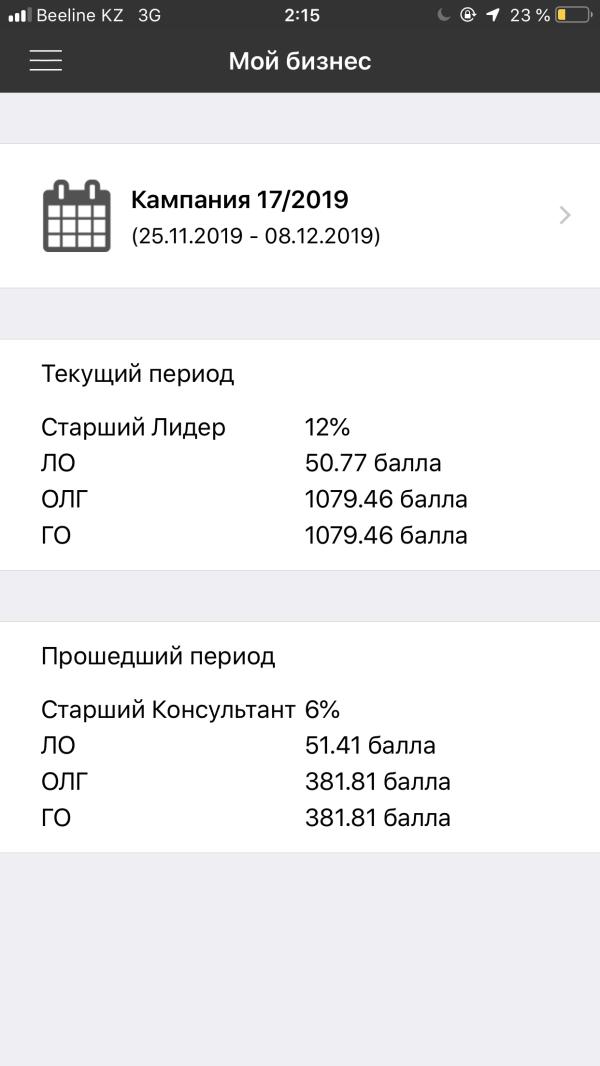This screenshot has height=1066, width=600.
Task: Expand campaign details chevron
Action: tap(565, 215)
